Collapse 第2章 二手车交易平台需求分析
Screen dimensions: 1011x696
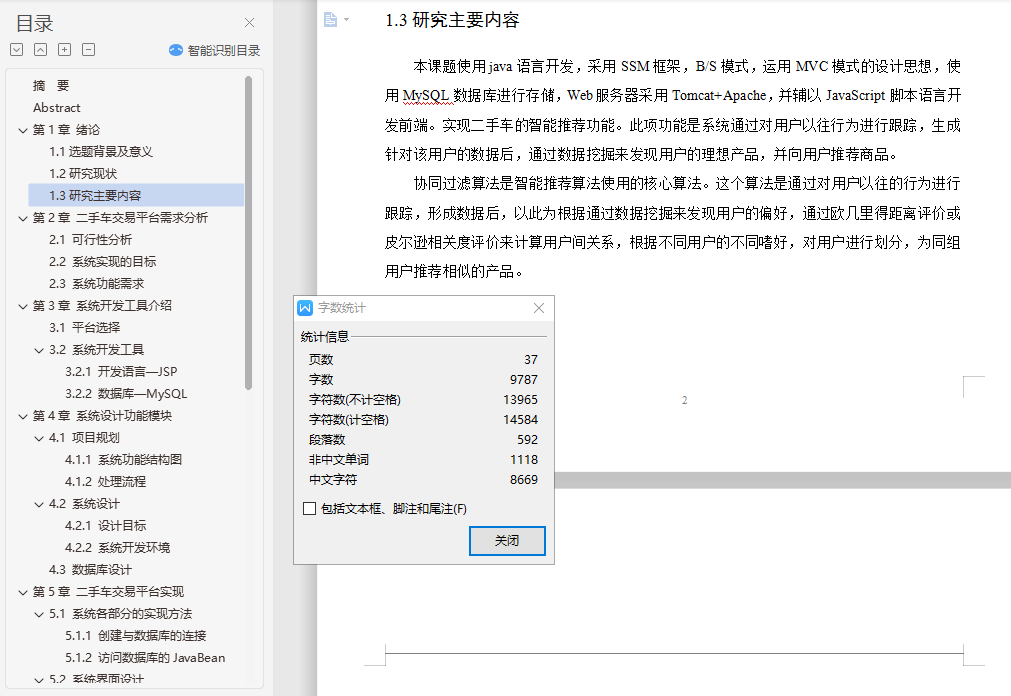tap(23, 218)
